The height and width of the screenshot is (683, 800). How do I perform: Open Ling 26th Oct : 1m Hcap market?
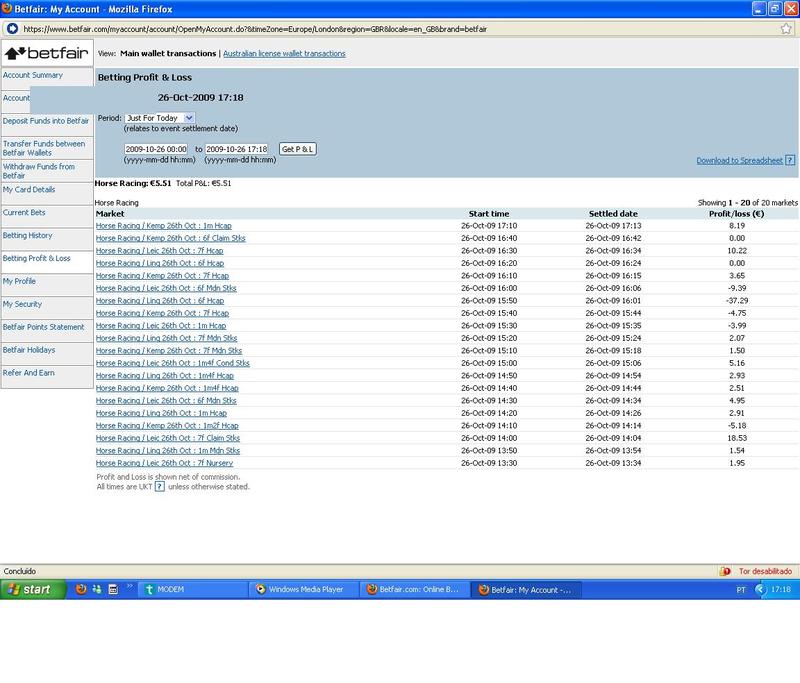(161, 413)
